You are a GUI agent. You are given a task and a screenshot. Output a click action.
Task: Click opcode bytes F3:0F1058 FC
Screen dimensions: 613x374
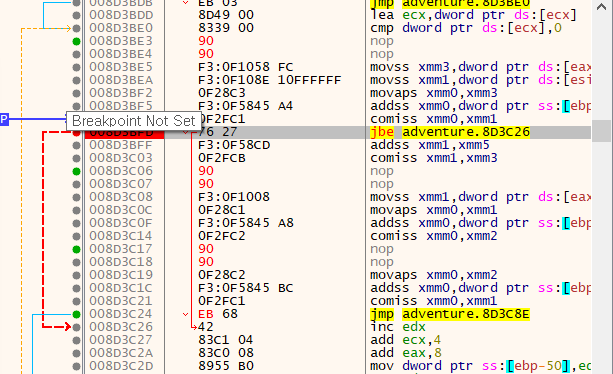coord(246,67)
